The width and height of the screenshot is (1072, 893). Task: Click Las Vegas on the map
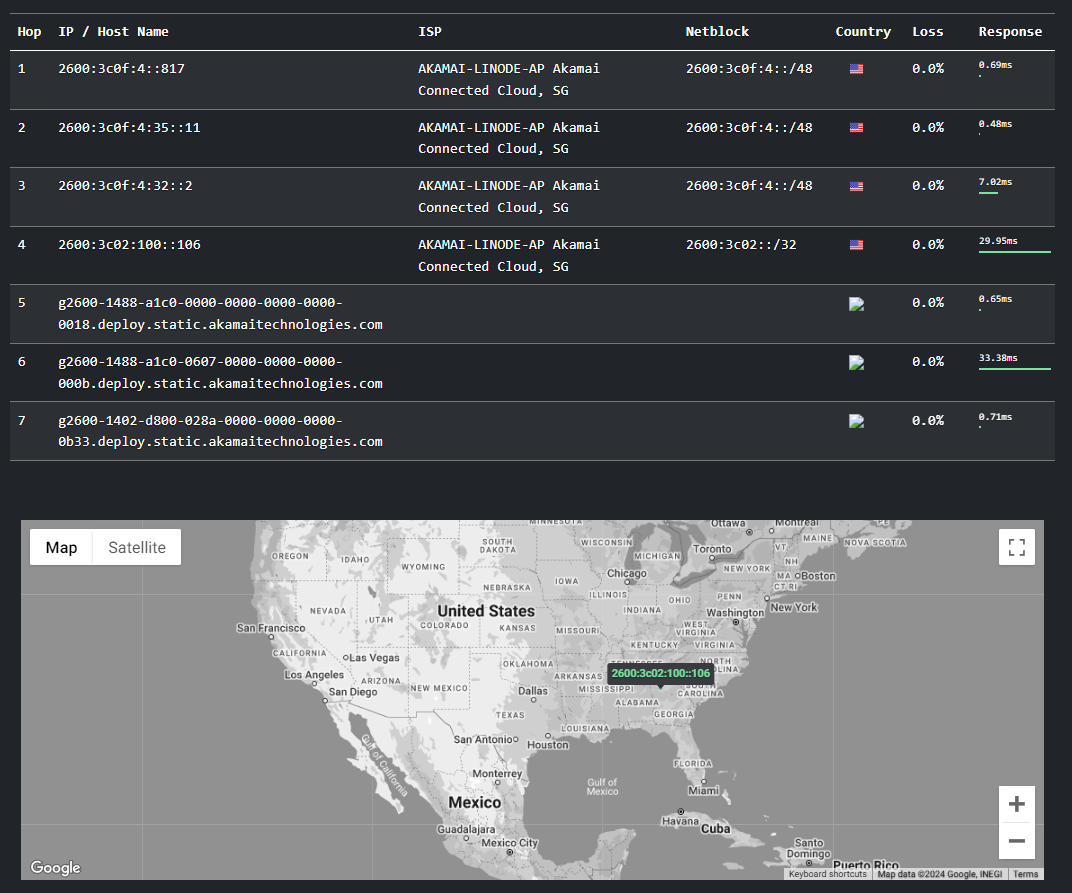[374, 658]
